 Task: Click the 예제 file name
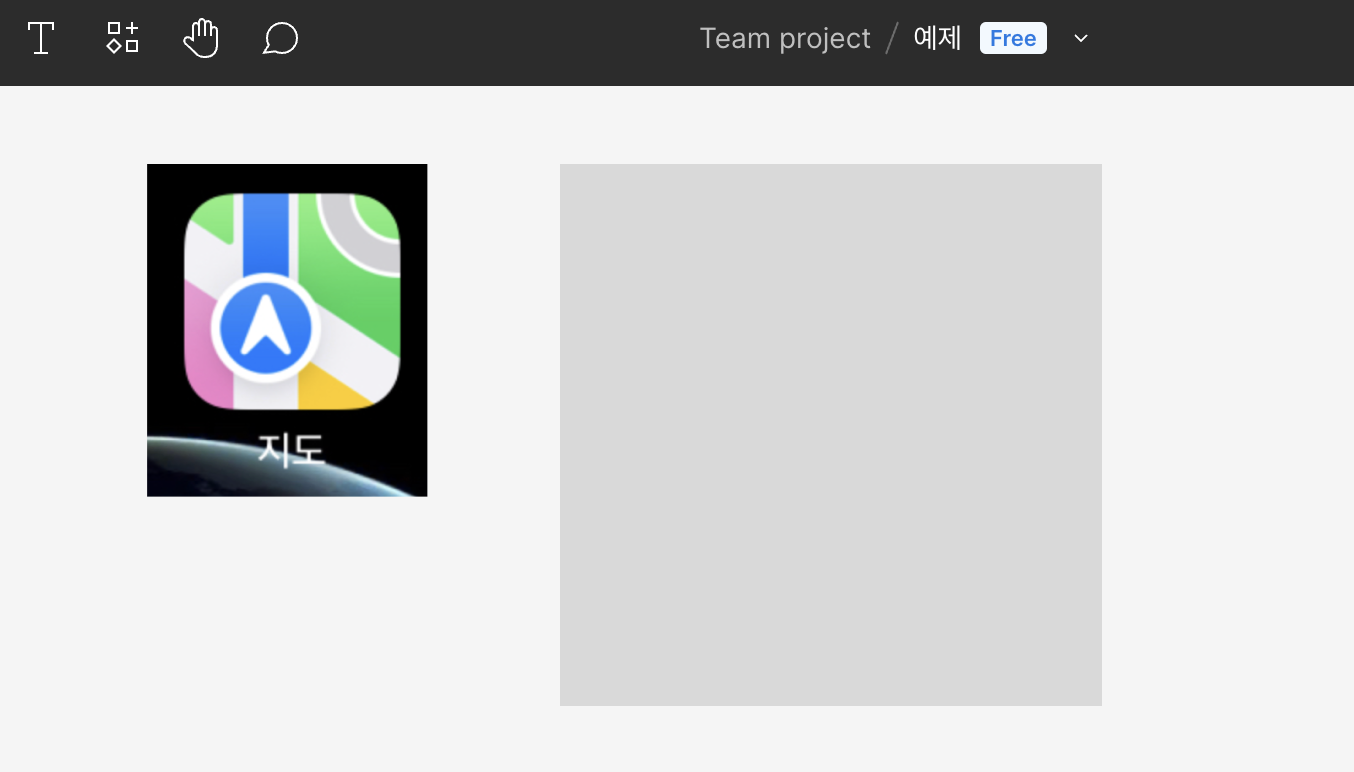[937, 38]
